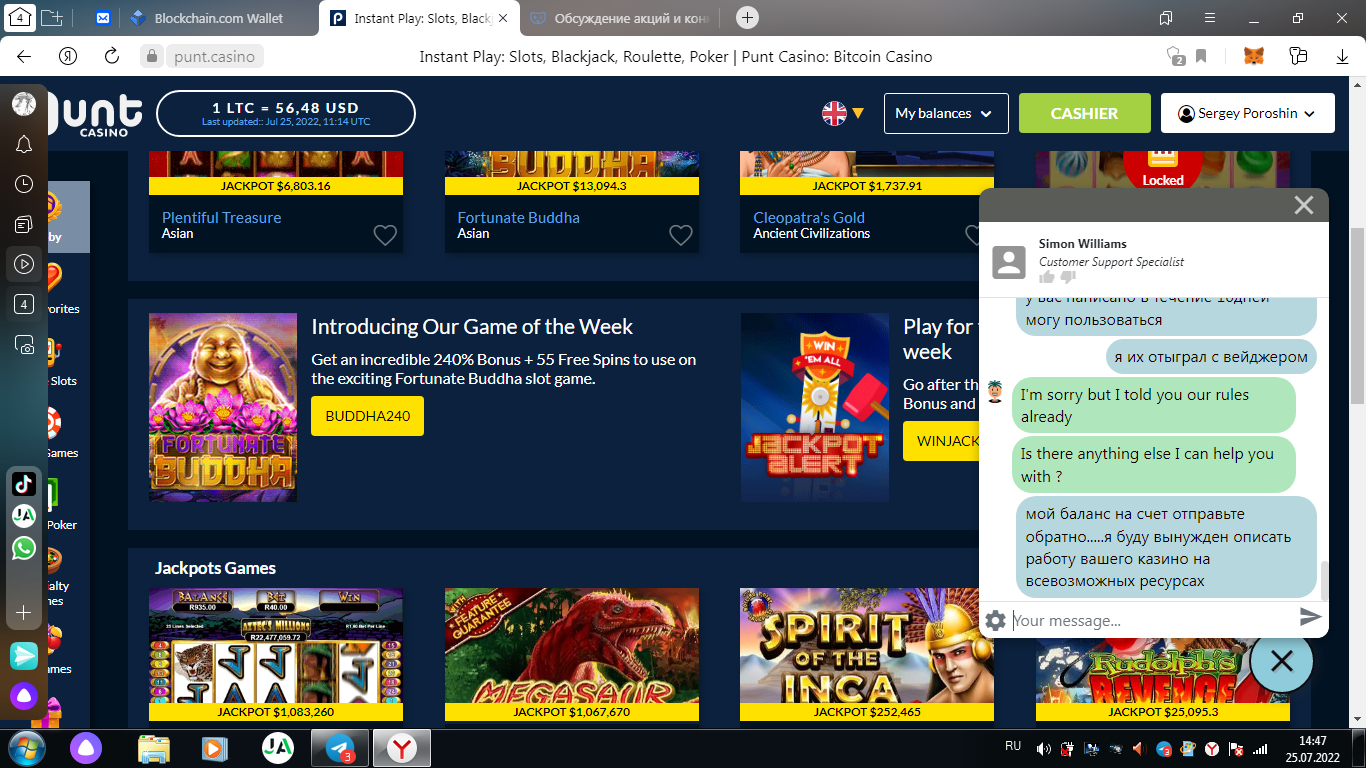Click the Punt Casino logo
This screenshot has width=1366, height=768.
click(95, 115)
